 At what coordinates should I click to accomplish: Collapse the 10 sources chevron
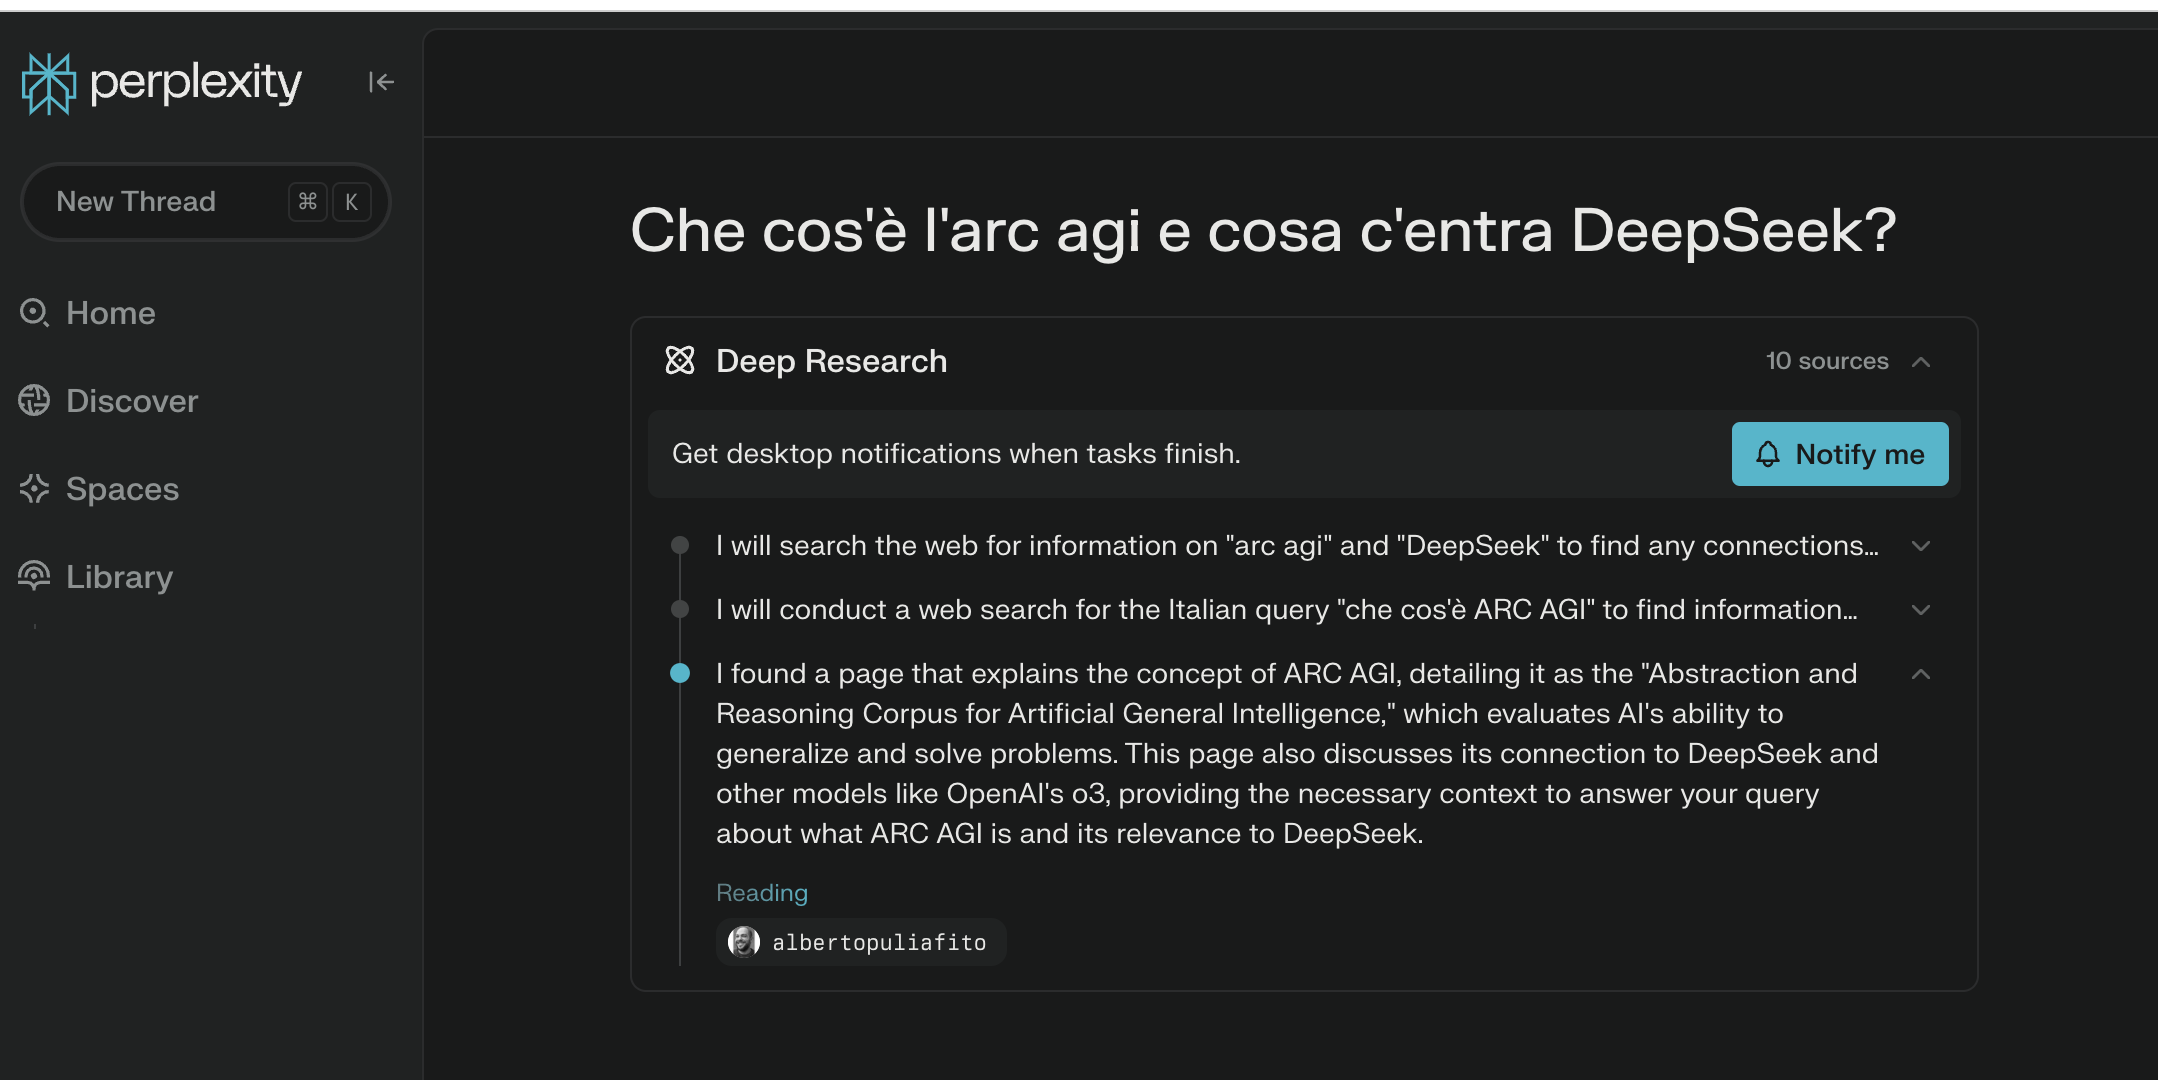click(x=1921, y=361)
